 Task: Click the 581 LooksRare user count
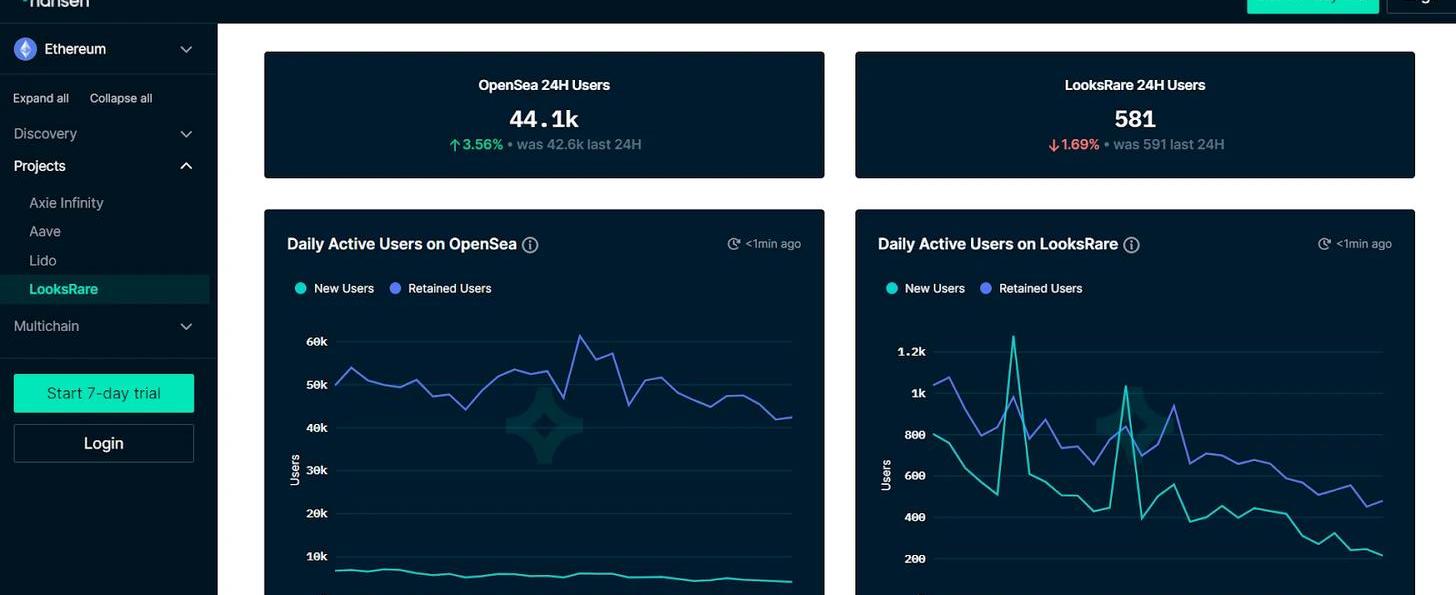pos(1135,119)
